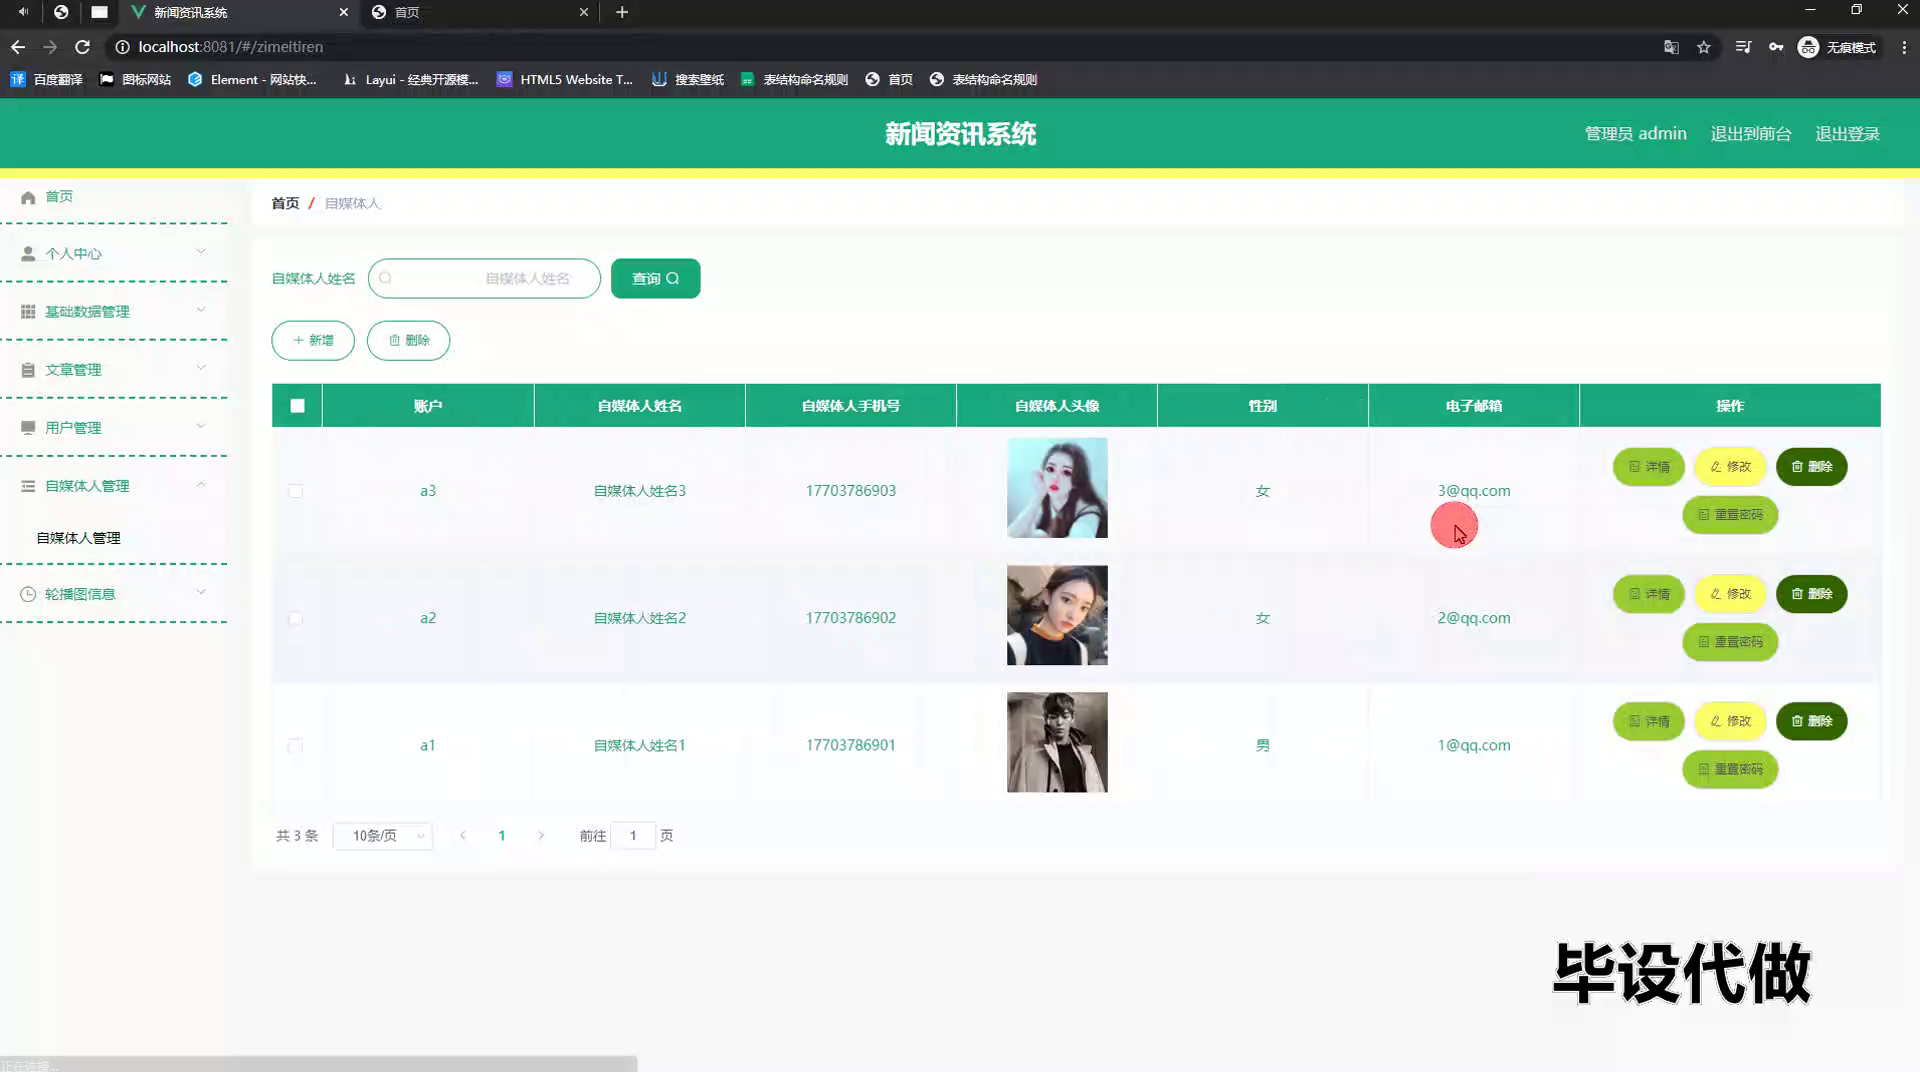
Task: Click the 自媒体人姓名1 cell
Action: 640,745
